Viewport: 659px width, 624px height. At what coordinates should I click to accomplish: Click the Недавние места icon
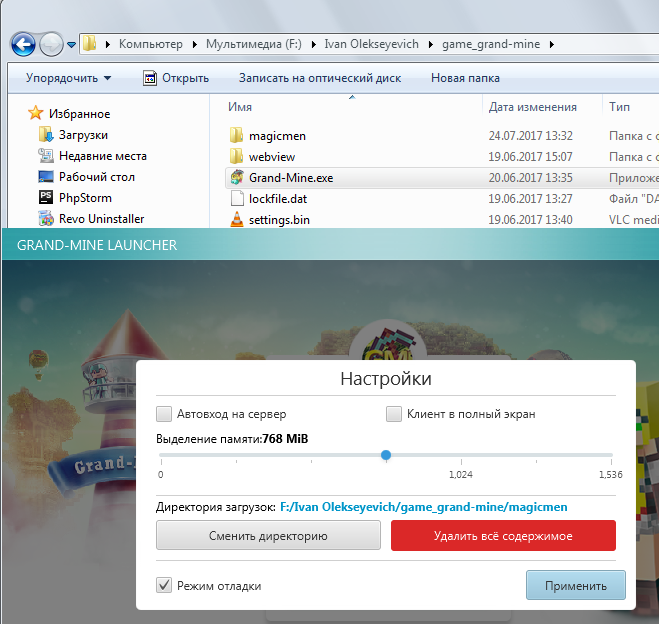[46, 155]
